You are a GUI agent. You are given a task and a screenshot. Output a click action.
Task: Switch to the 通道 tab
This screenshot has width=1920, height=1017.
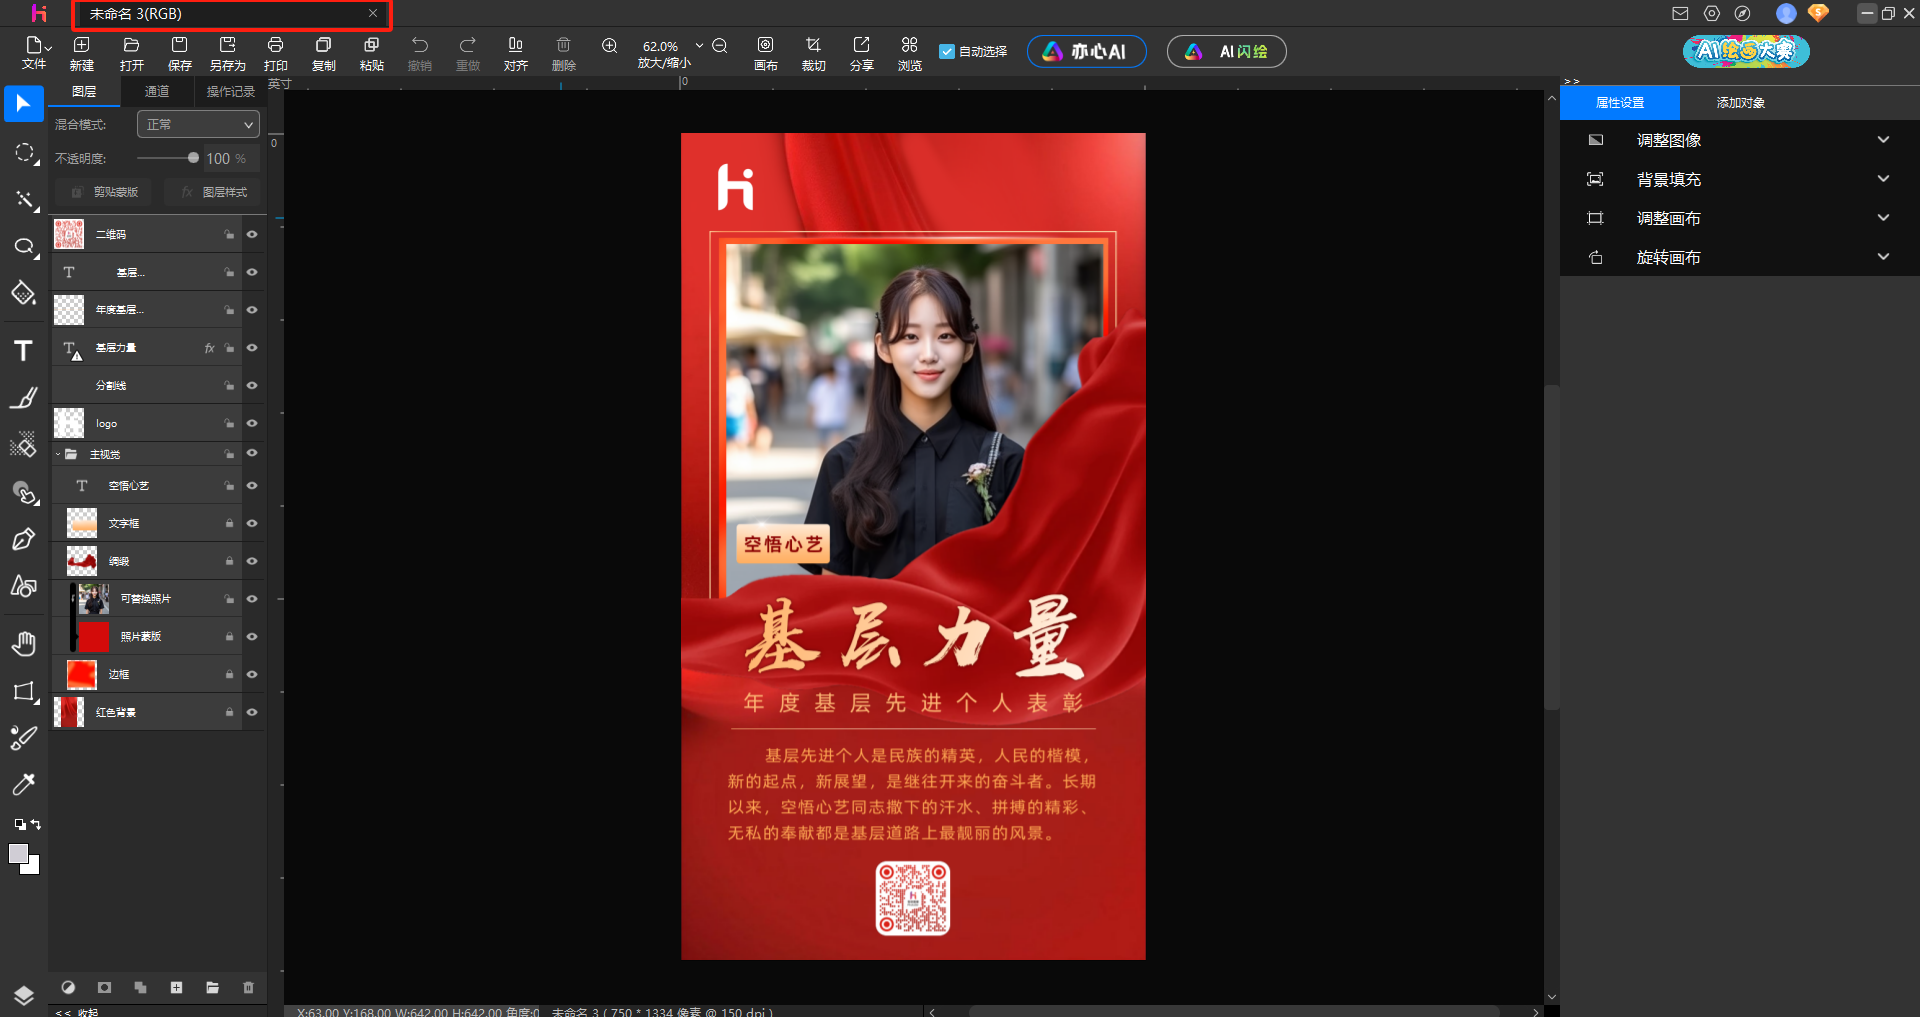coord(156,91)
